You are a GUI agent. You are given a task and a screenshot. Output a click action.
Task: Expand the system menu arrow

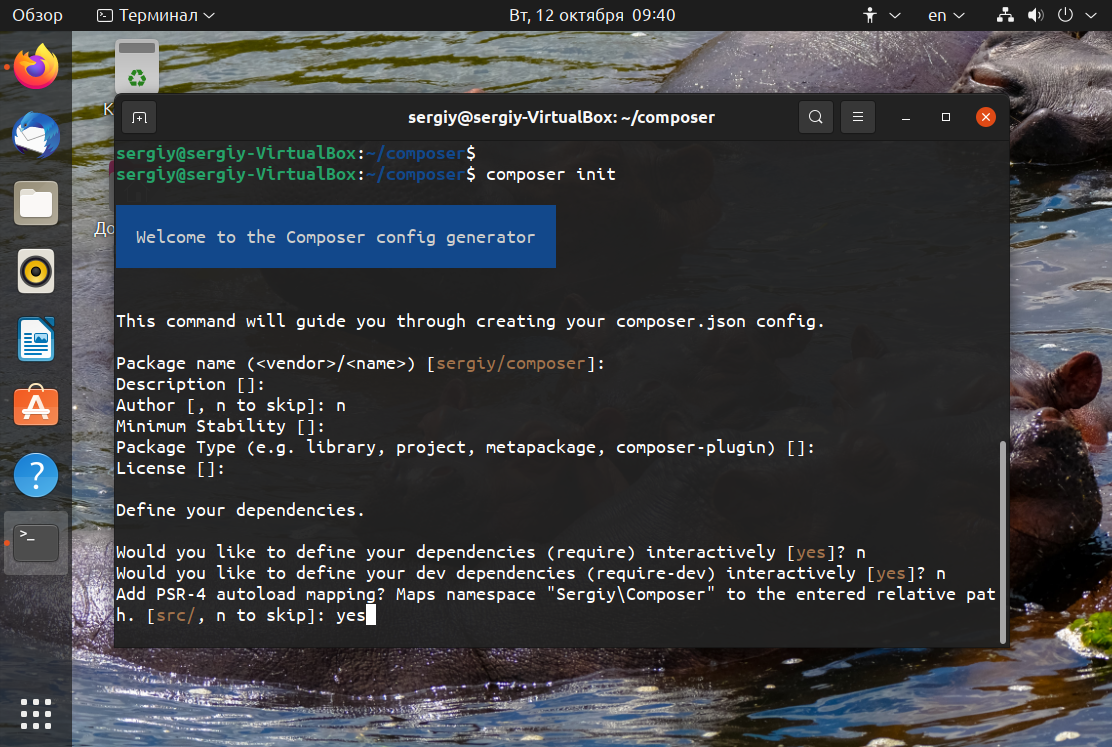[1091, 15]
